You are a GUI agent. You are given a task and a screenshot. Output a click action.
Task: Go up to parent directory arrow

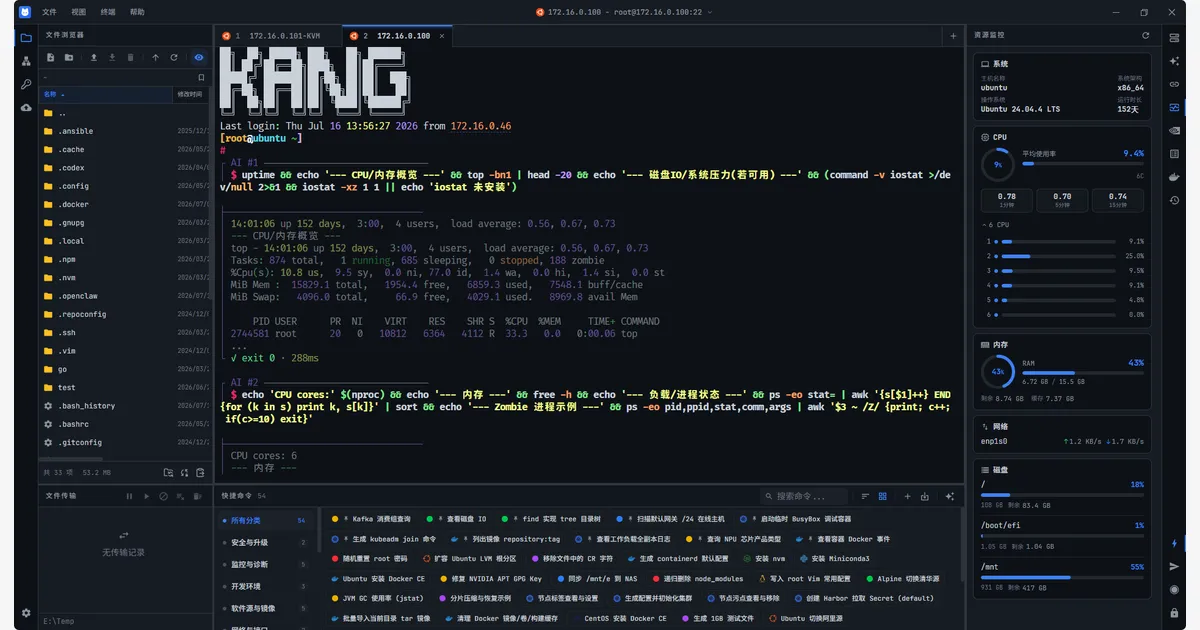coord(156,58)
